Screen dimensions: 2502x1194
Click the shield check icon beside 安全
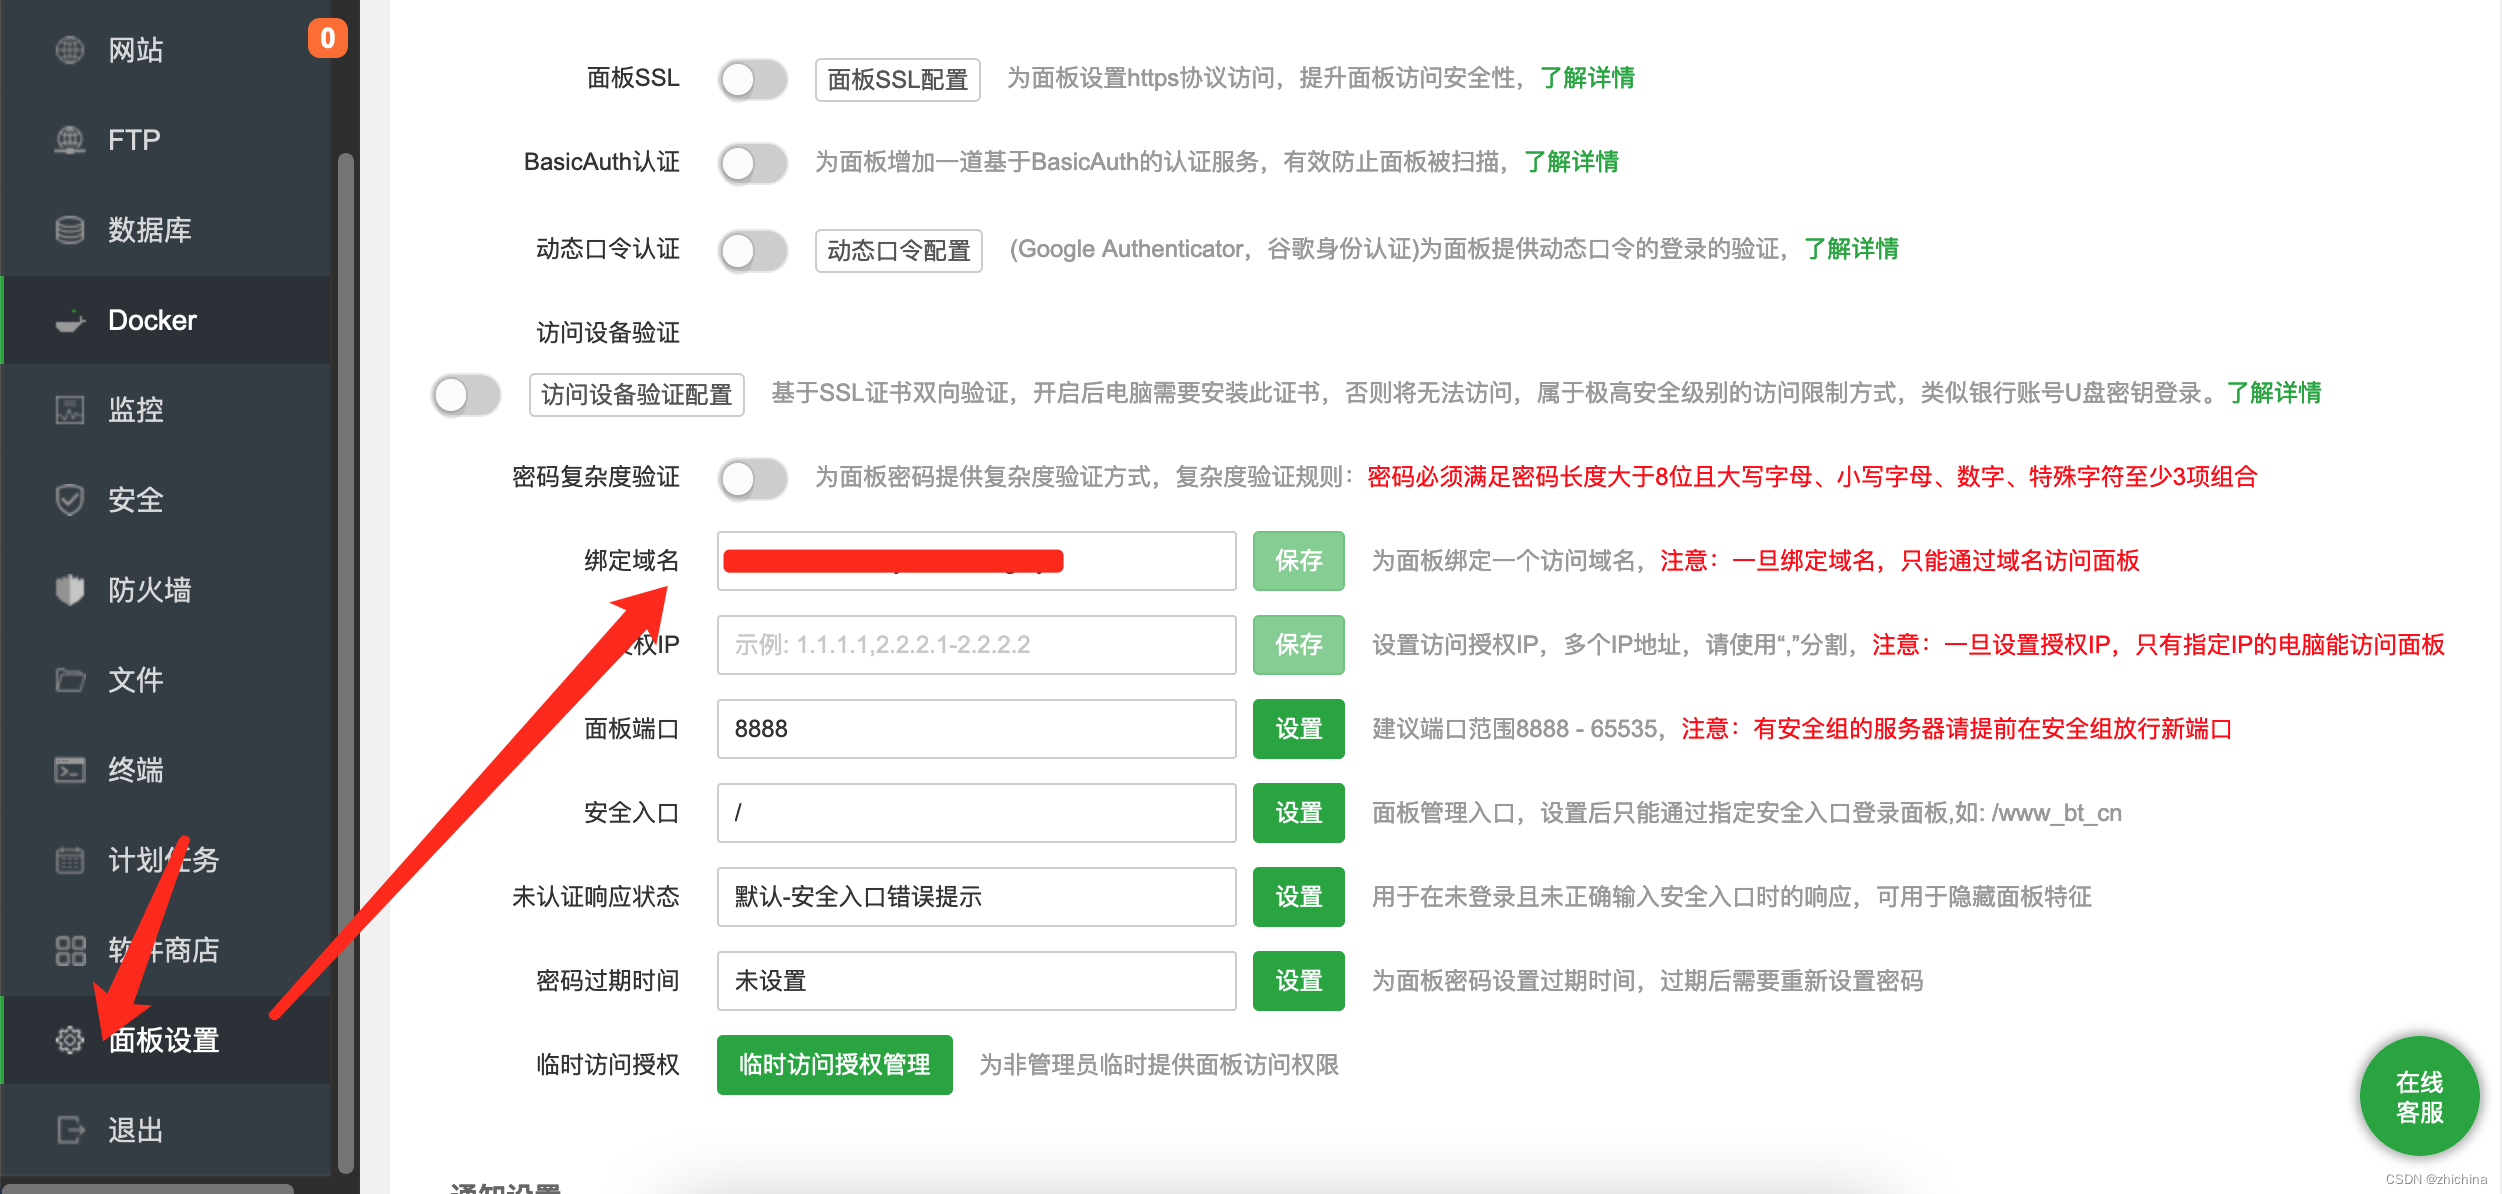click(x=69, y=500)
